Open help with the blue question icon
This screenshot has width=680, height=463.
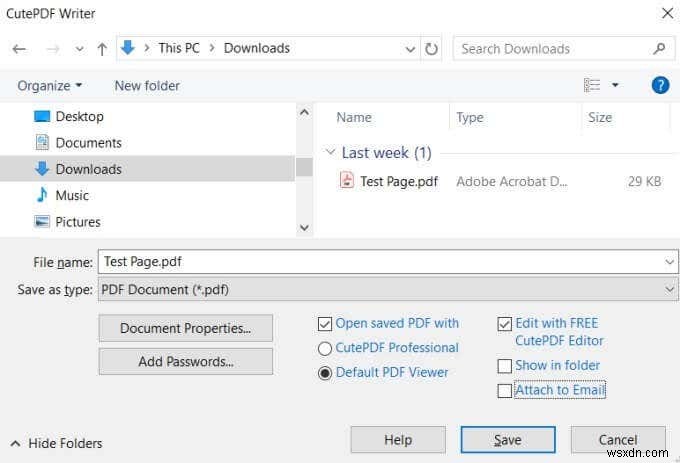pyautogui.click(x=660, y=85)
